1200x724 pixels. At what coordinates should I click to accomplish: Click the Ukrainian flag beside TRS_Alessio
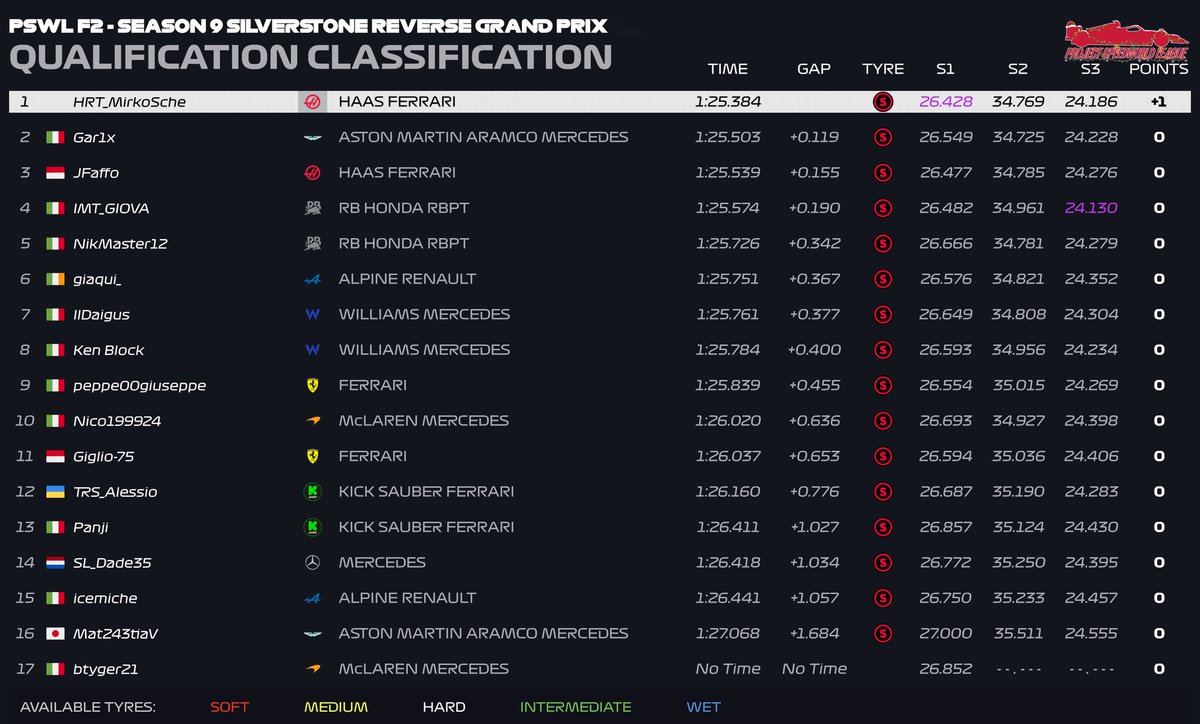pos(55,492)
